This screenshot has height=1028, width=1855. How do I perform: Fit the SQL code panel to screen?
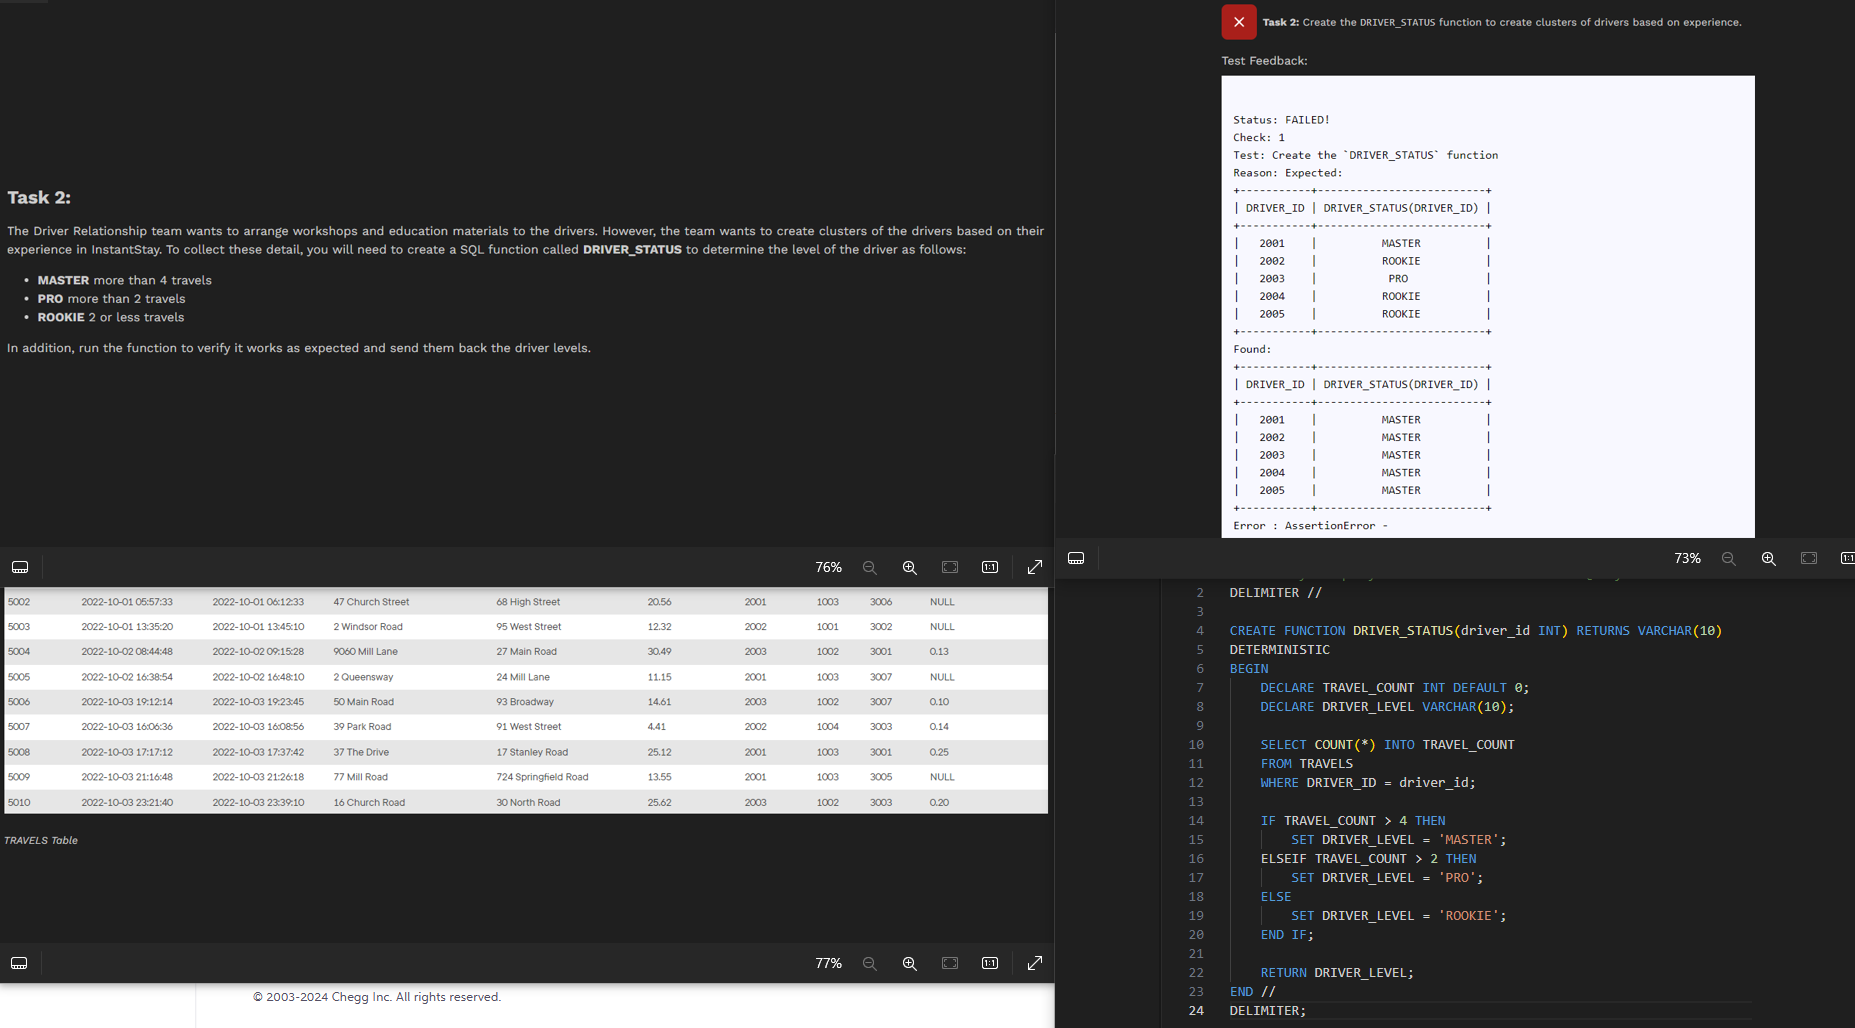click(1808, 558)
